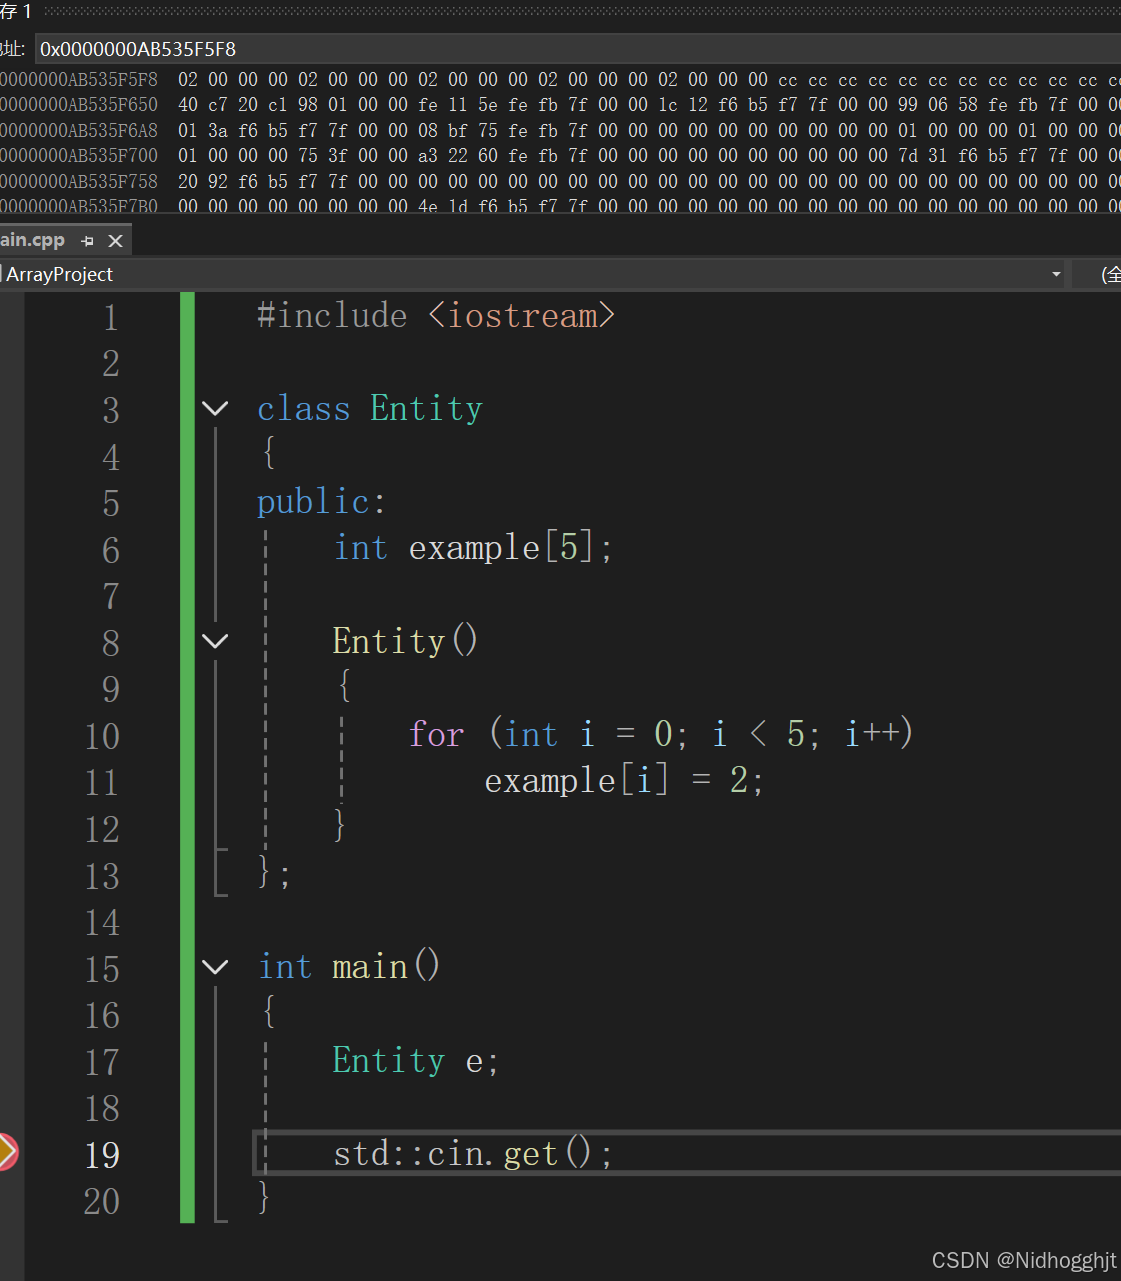Viewport: 1121px width, 1281px height.
Task: Click the for keyword on line 10
Action: 436,734
